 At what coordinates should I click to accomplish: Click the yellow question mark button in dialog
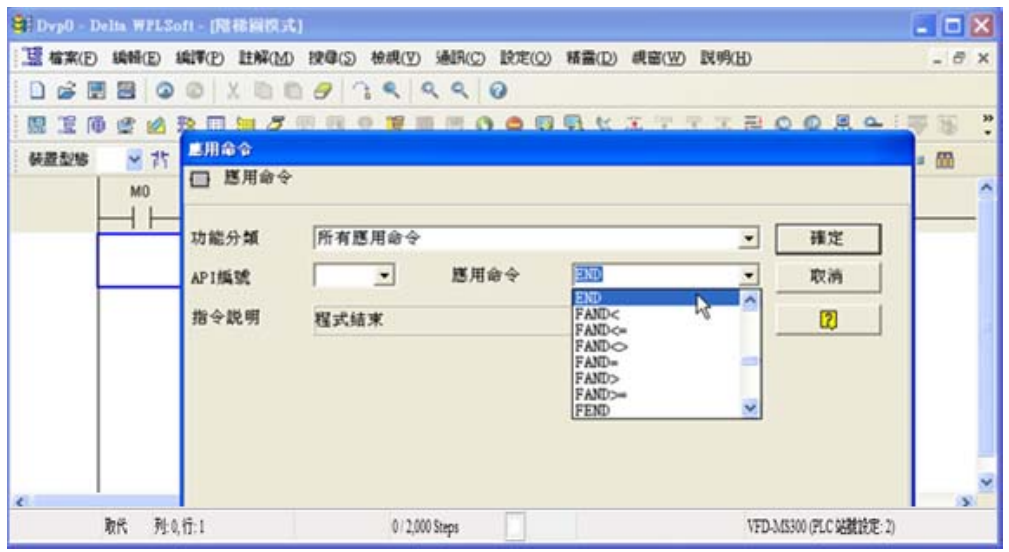click(x=828, y=320)
